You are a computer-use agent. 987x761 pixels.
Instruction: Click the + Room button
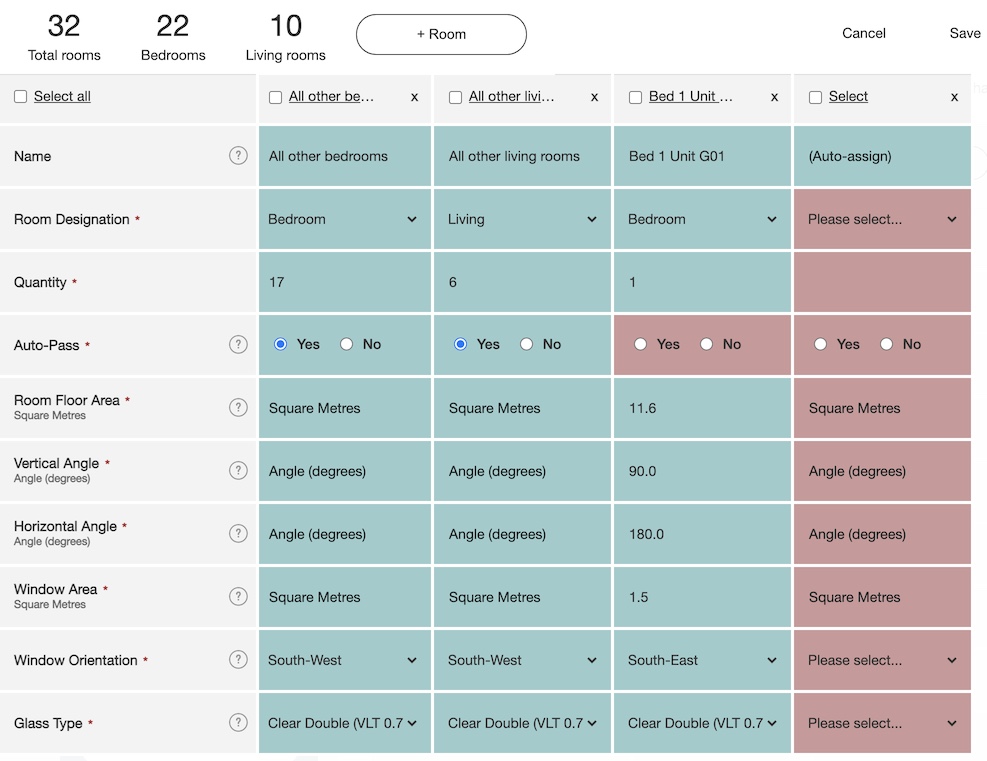pyautogui.click(x=440, y=34)
